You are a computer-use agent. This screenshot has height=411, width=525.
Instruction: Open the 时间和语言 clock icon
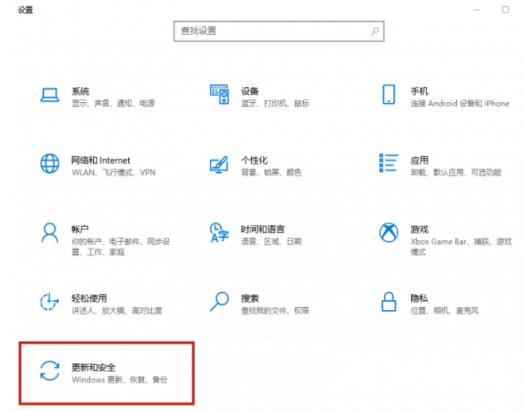(x=219, y=232)
